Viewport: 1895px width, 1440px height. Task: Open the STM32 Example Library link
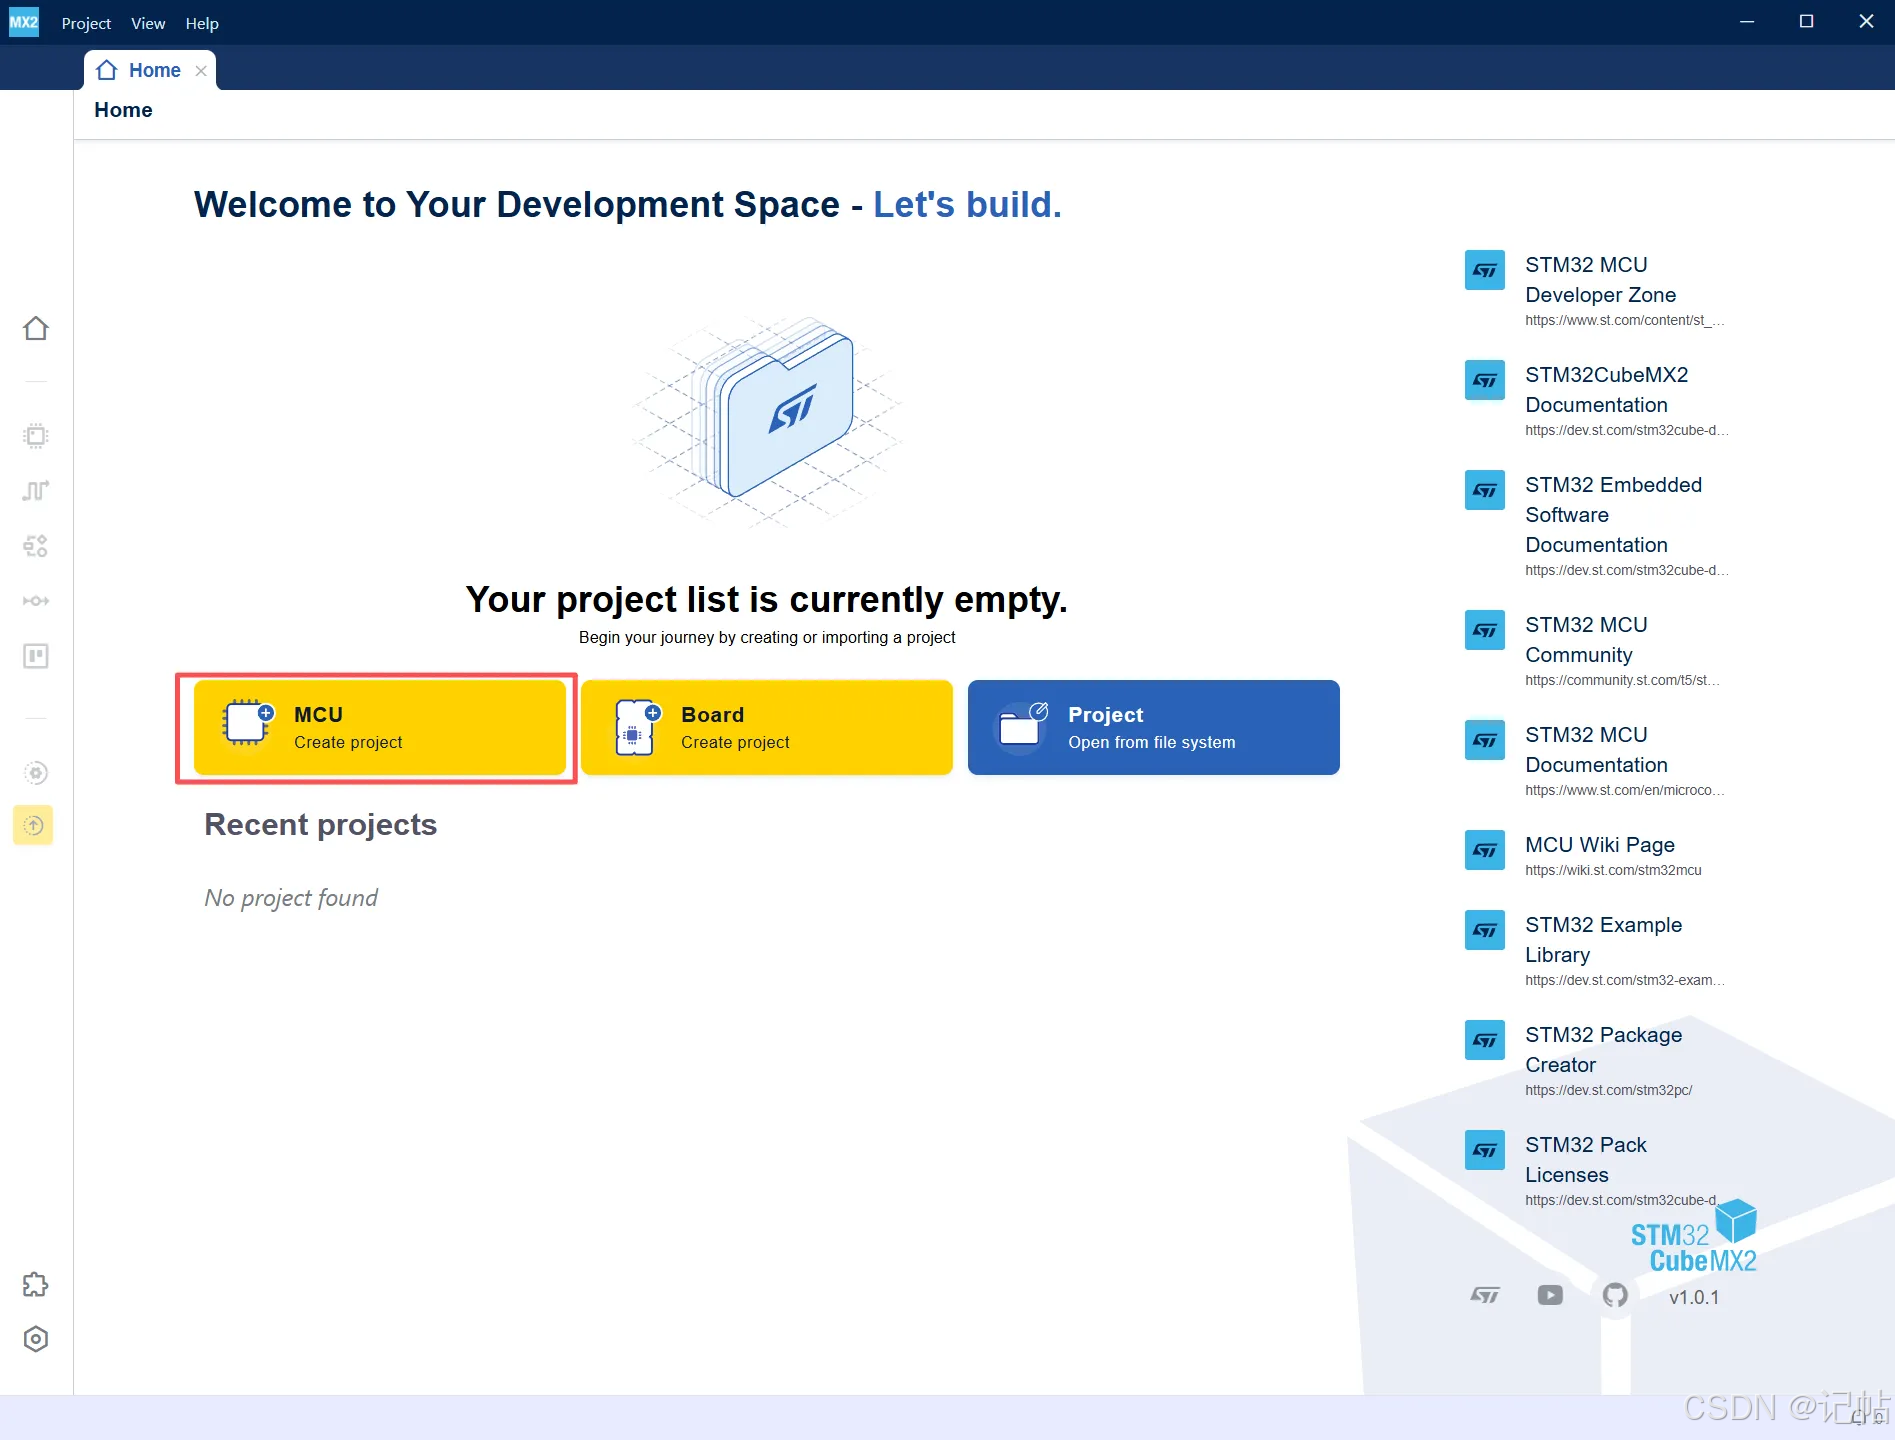tap(1603, 940)
